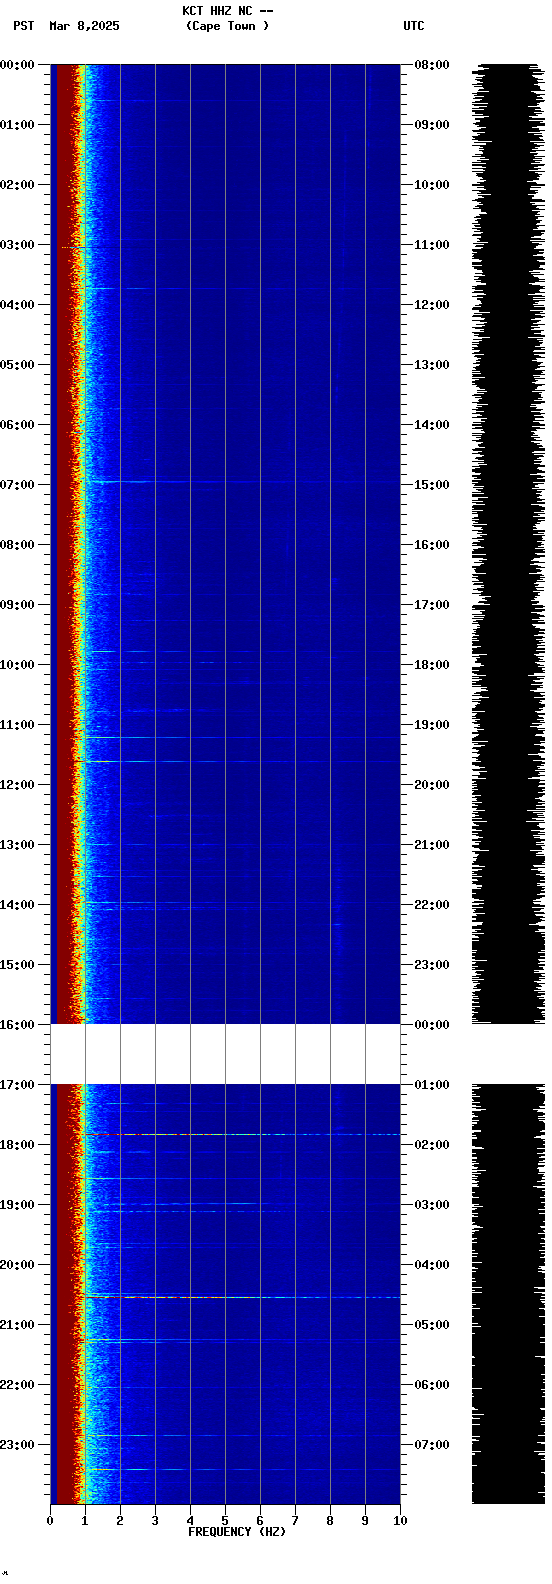Click the UTC '08:00' time label
Viewport: 552px width, 1584px height.
(432, 65)
